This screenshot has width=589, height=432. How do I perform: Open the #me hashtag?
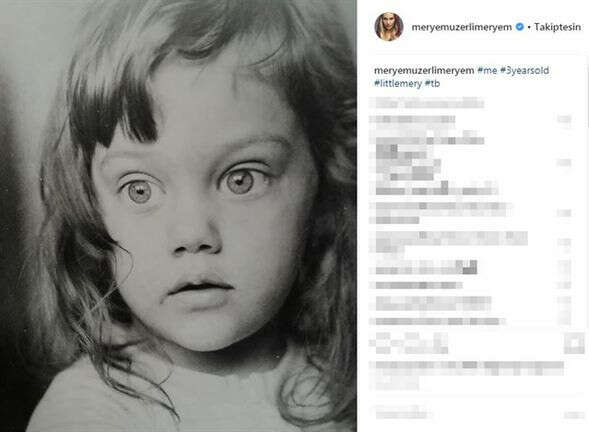tap(487, 70)
